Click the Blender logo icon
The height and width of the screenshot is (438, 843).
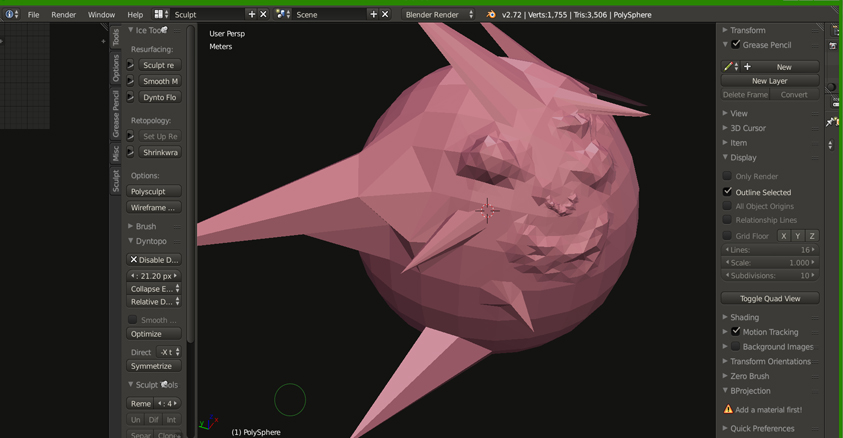(491, 15)
